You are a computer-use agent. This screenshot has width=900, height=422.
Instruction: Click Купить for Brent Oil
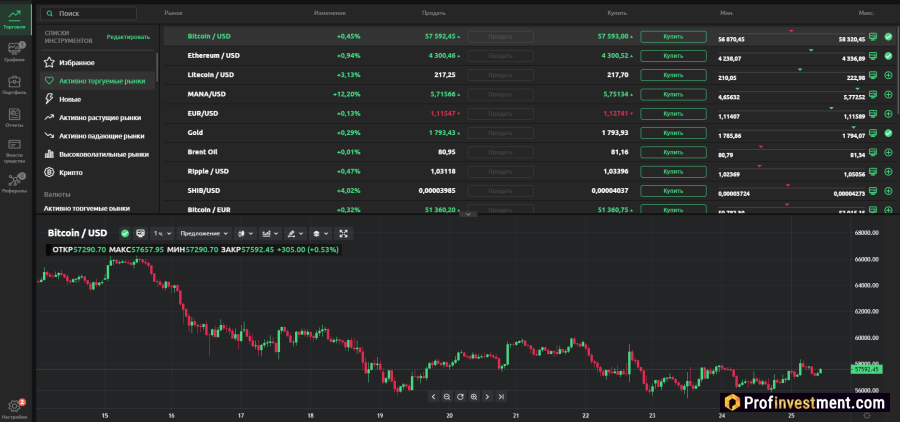point(673,152)
